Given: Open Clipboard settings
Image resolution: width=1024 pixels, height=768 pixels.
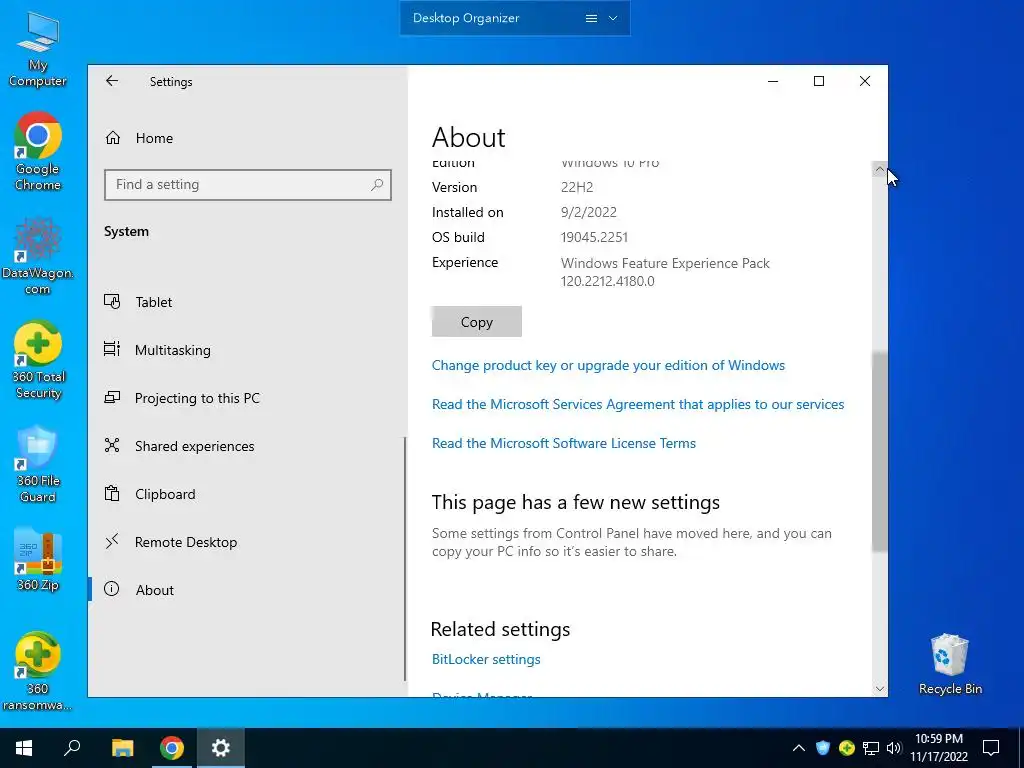Looking at the screenshot, I should point(247,494).
